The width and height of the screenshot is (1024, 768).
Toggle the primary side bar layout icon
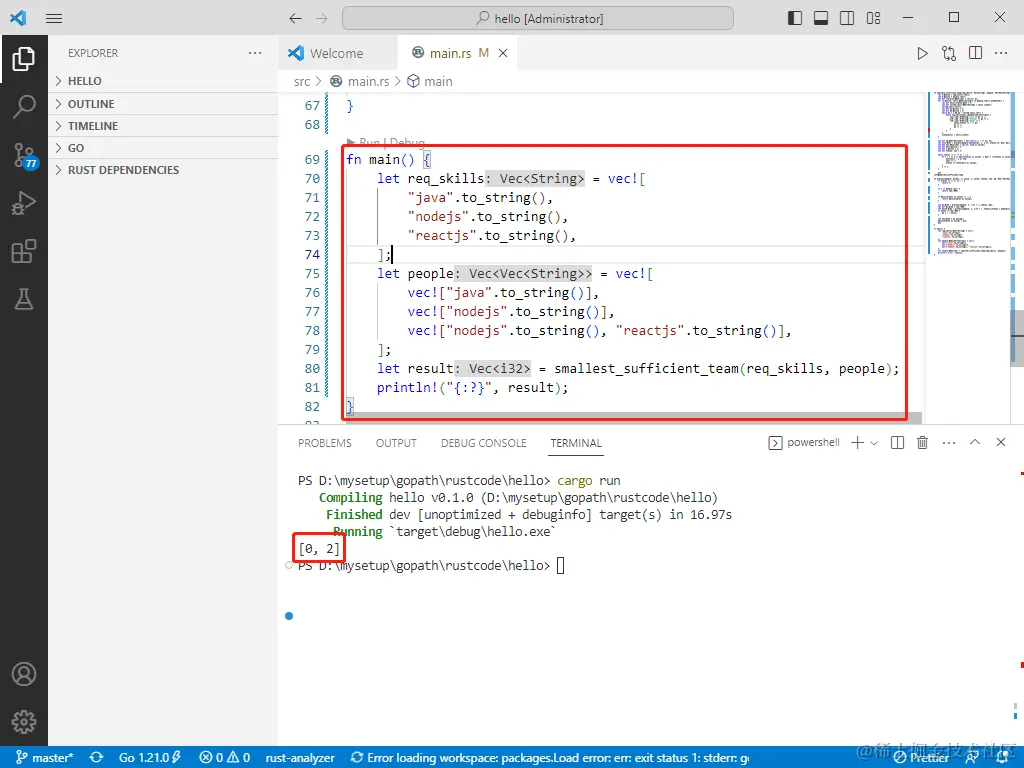(795, 18)
